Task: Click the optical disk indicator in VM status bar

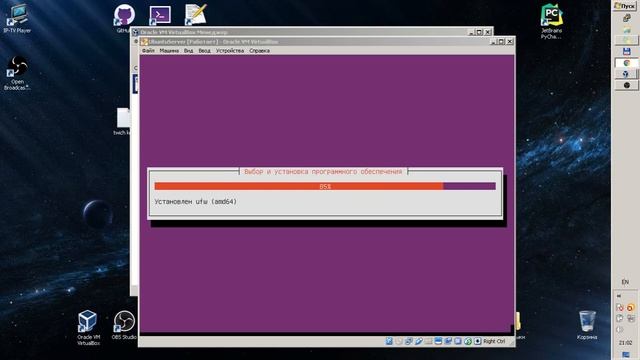Action: [x=399, y=341]
